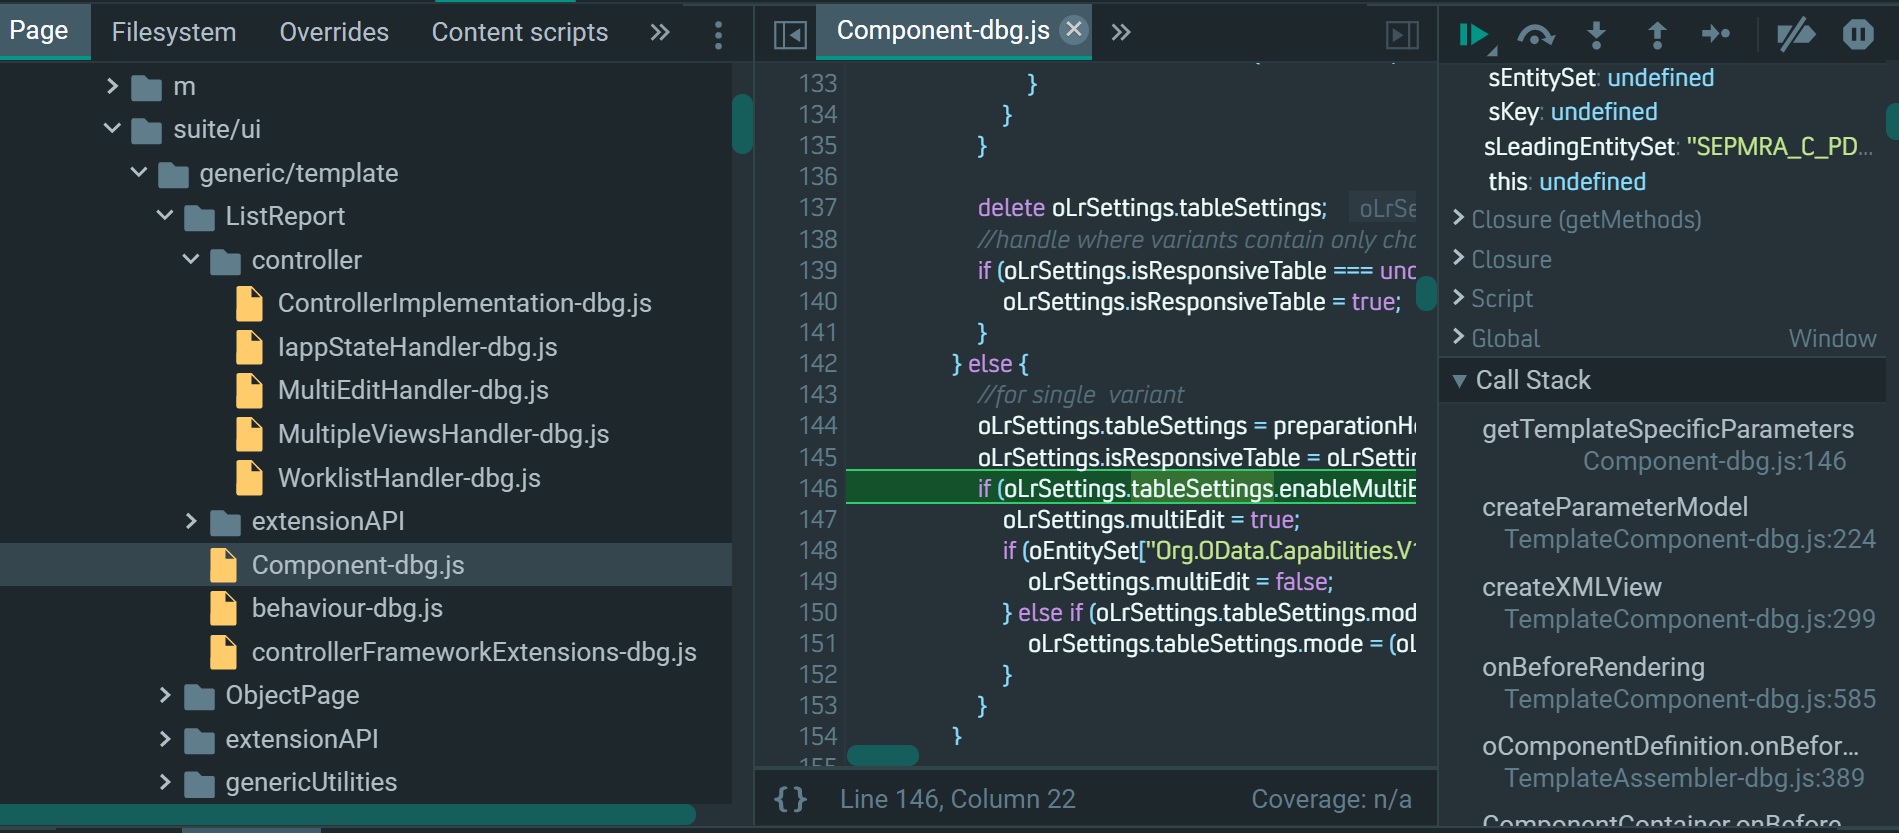Step out of current function
The height and width of the screenshot is (833, 1899).
pyautogui.click(x=1657, y=35)
